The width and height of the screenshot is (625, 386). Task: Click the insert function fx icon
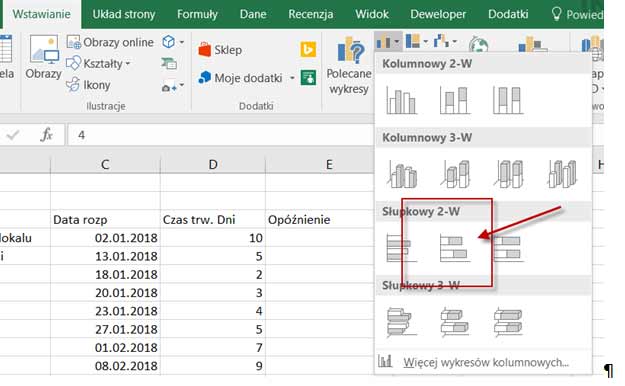[46, 135]
